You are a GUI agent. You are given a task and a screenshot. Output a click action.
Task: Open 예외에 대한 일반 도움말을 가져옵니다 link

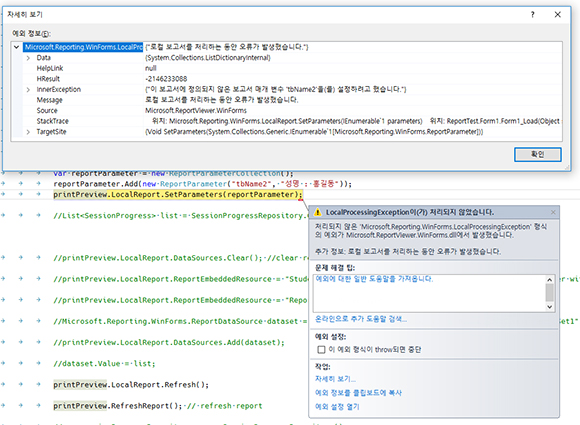point(374,279)
